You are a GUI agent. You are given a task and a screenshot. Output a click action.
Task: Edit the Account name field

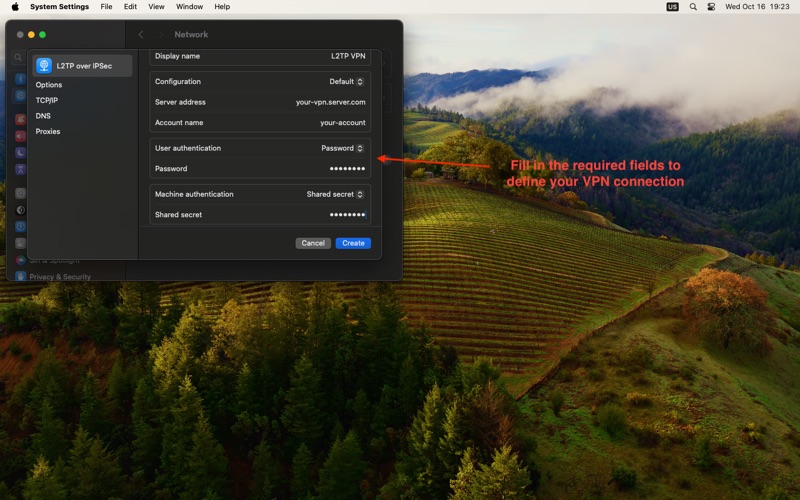pos(260,122)
